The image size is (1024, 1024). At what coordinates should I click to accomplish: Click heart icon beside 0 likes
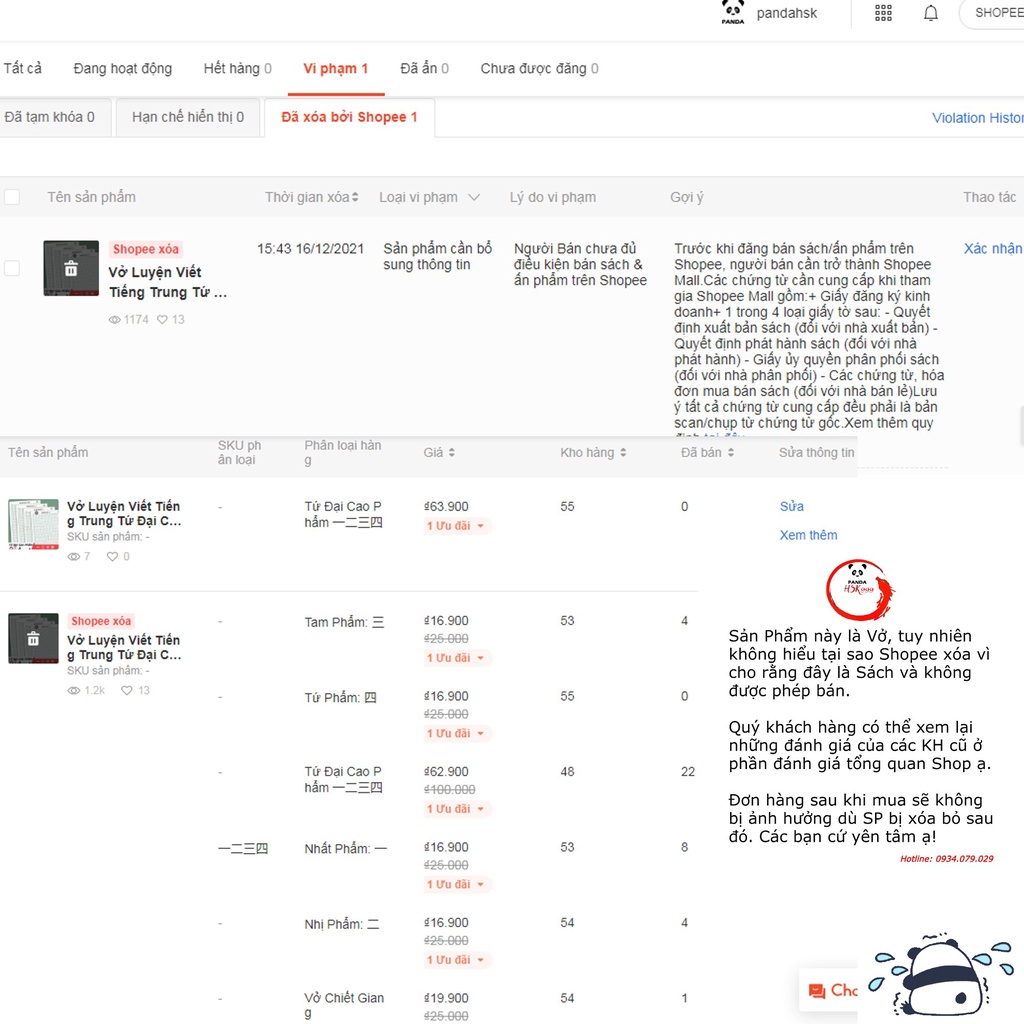[x=112, y=556]
